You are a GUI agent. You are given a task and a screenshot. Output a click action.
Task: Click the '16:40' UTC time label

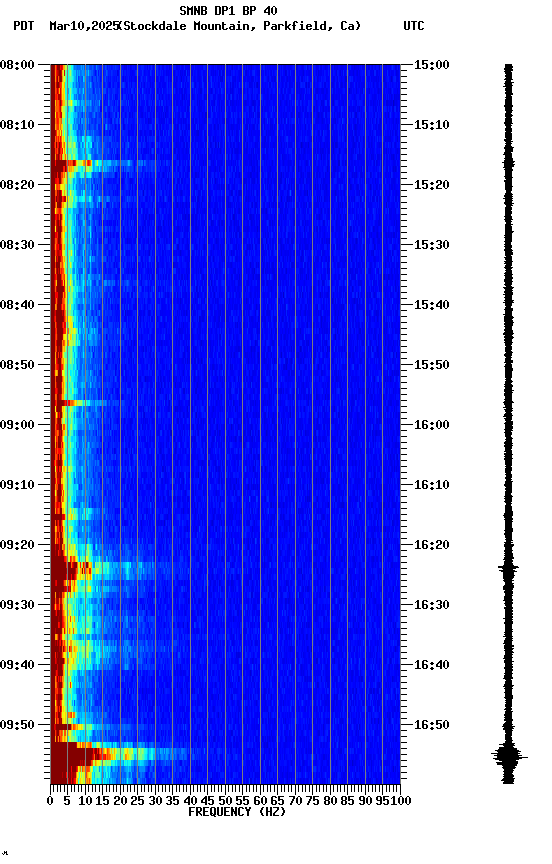coord(431,665)
